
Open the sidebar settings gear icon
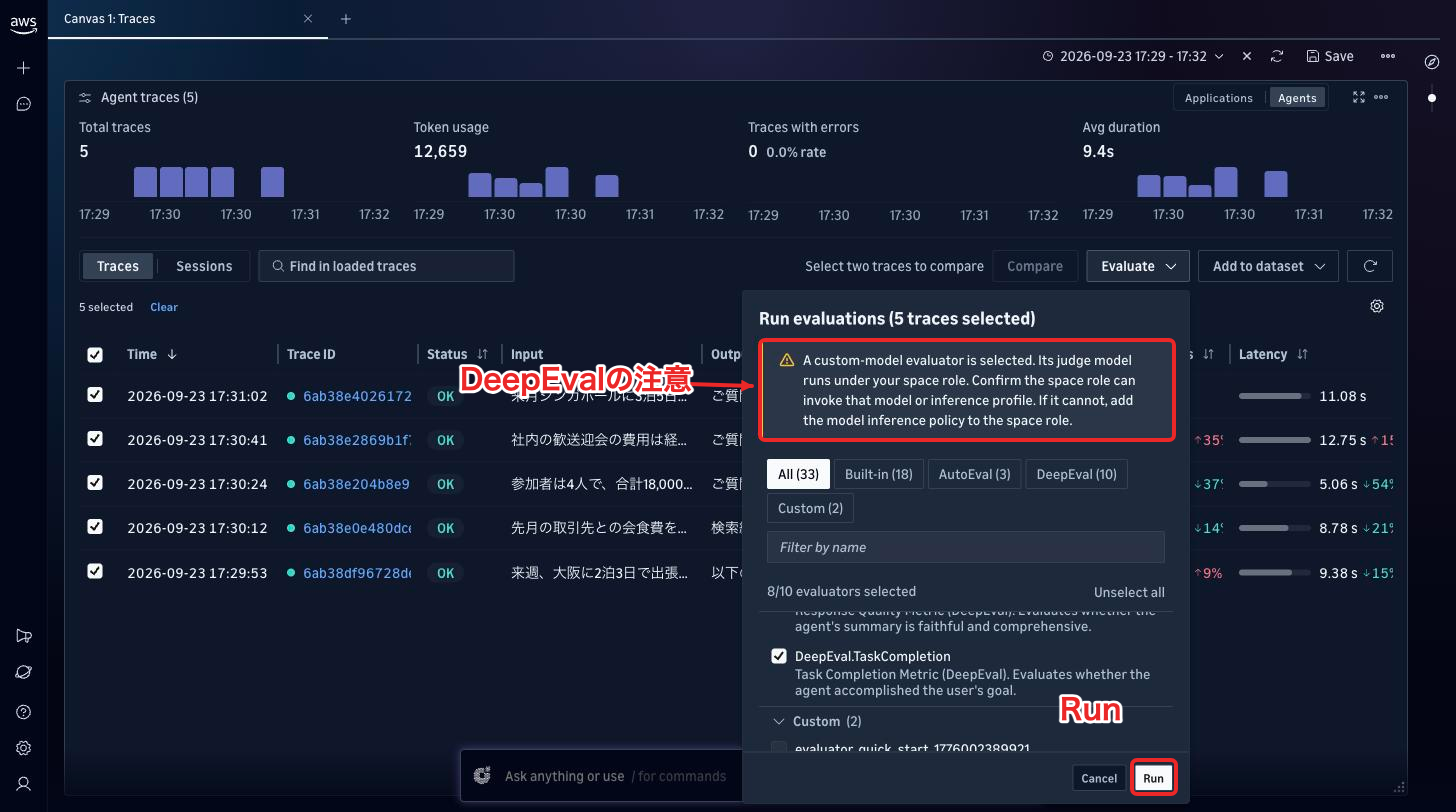[x=24, y=748]
